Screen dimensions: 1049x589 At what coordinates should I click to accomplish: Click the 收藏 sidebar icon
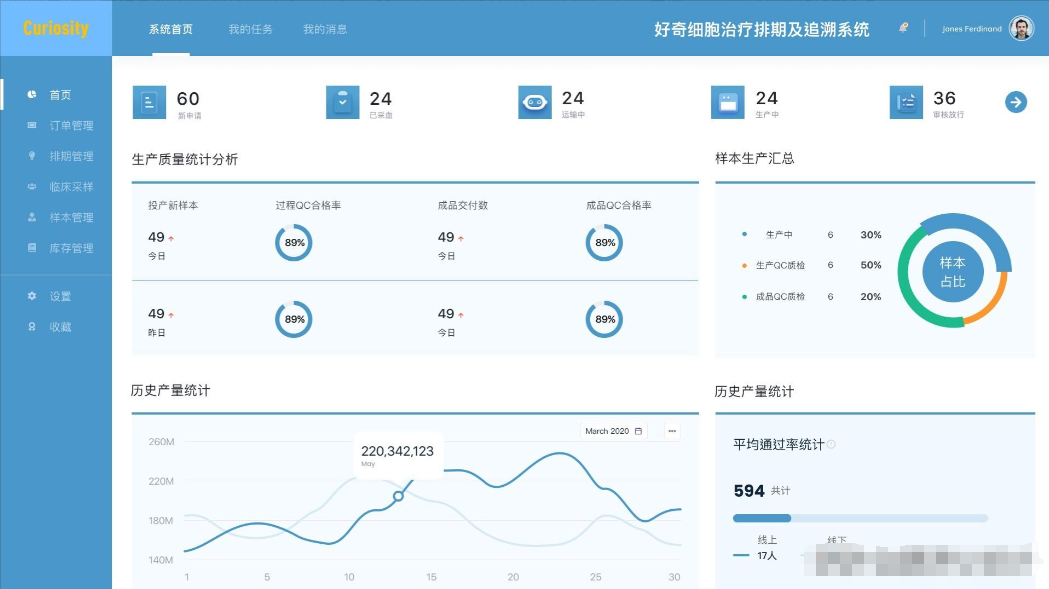point(31,327)
